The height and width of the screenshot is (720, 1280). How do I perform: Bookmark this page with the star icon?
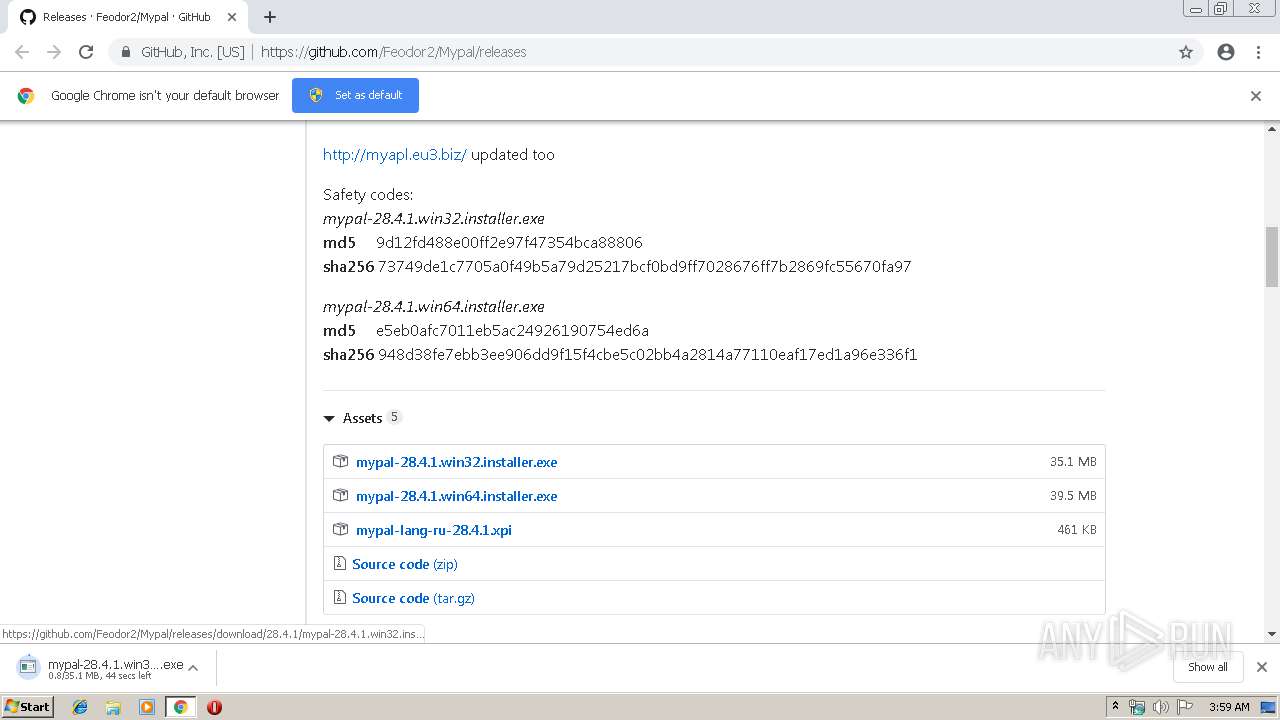(1186, 52)
